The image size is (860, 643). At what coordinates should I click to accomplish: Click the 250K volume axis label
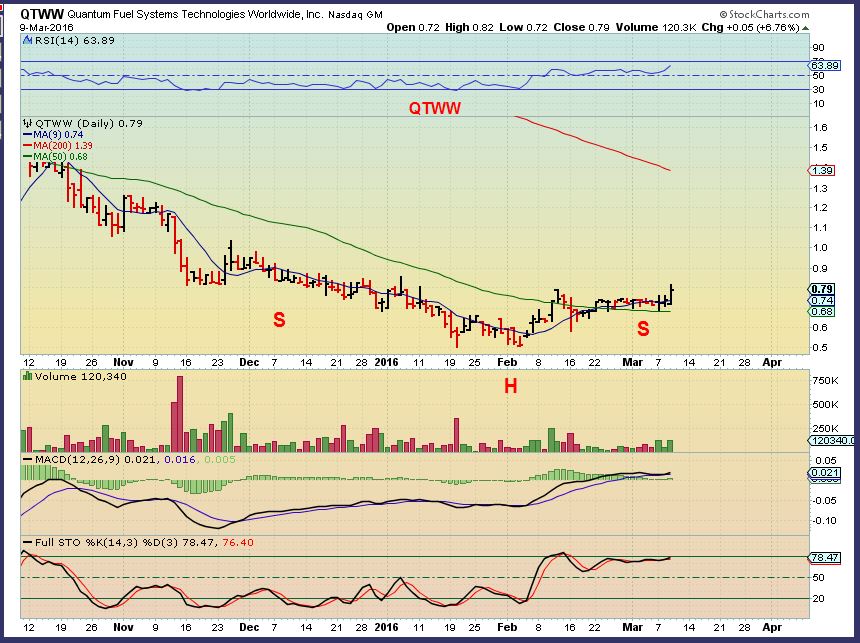825,428
